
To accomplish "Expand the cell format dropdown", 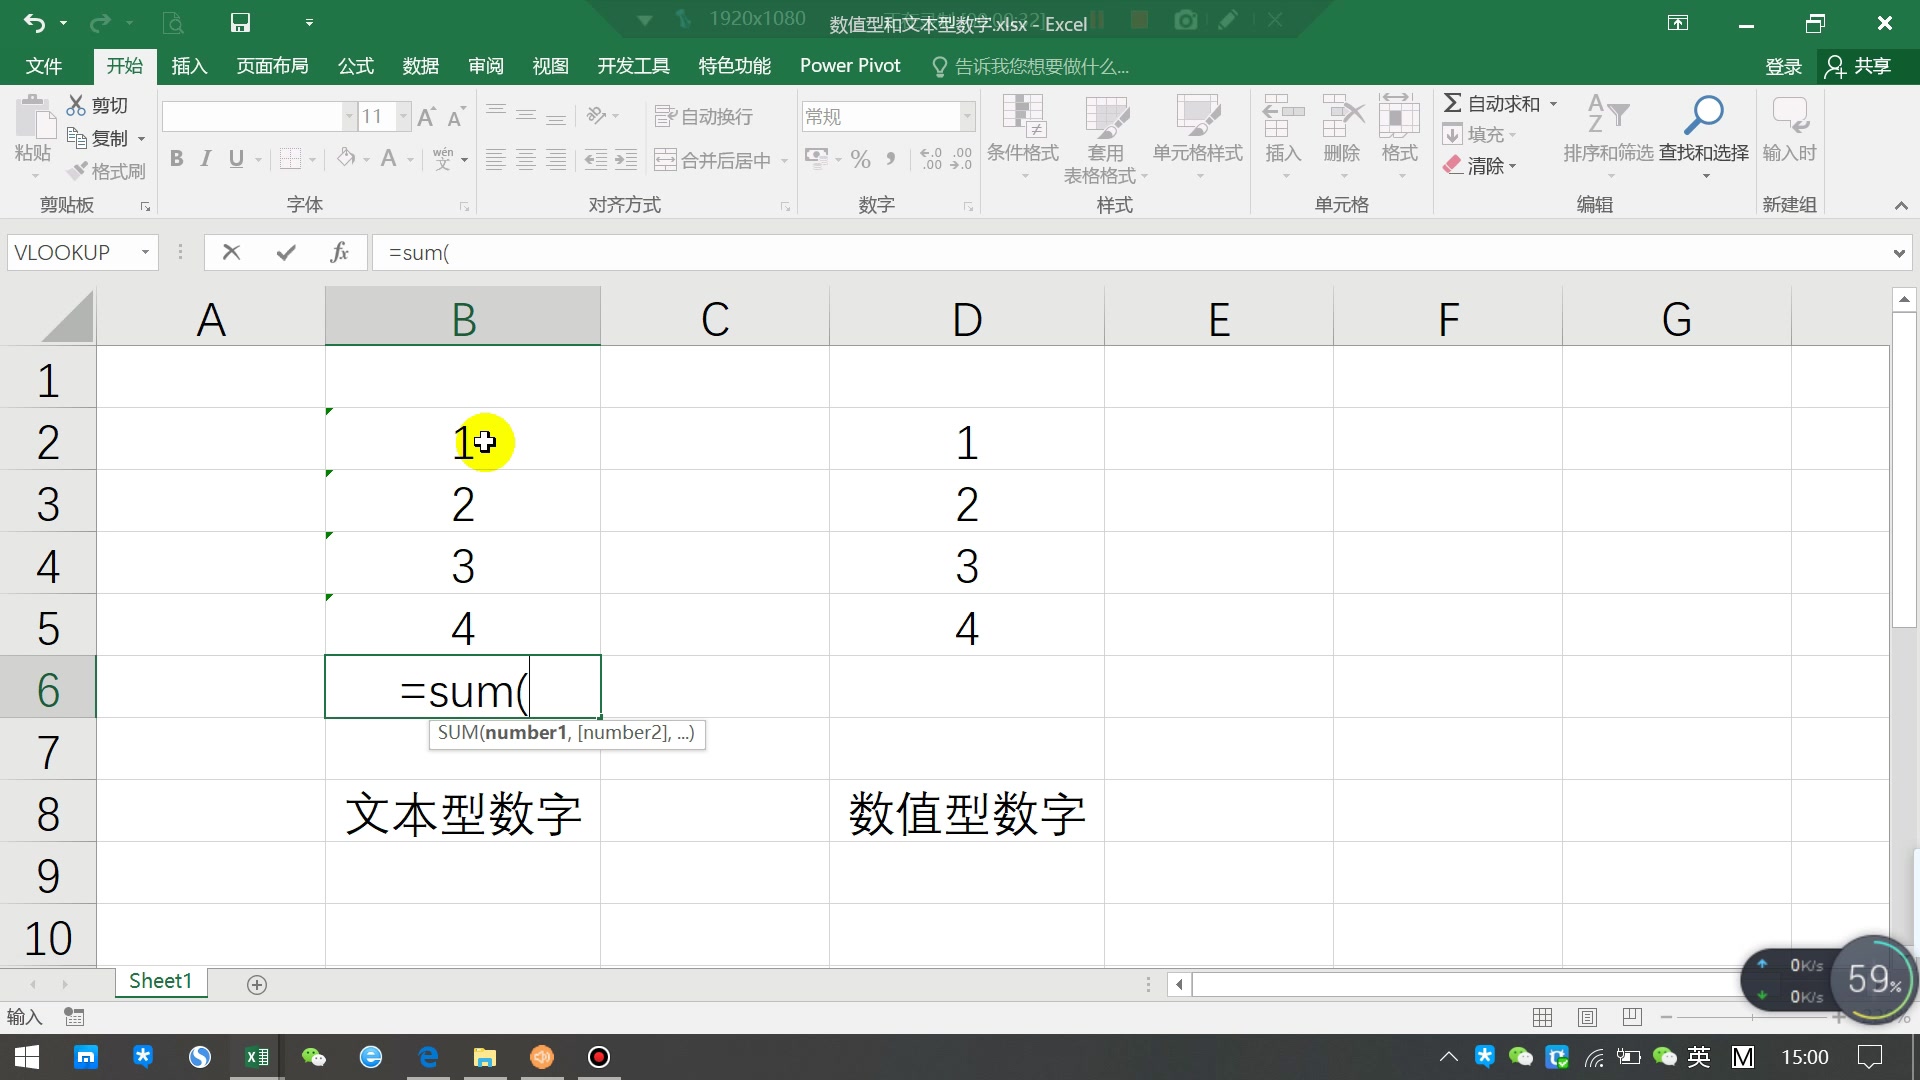I will [x=967, y=116].
